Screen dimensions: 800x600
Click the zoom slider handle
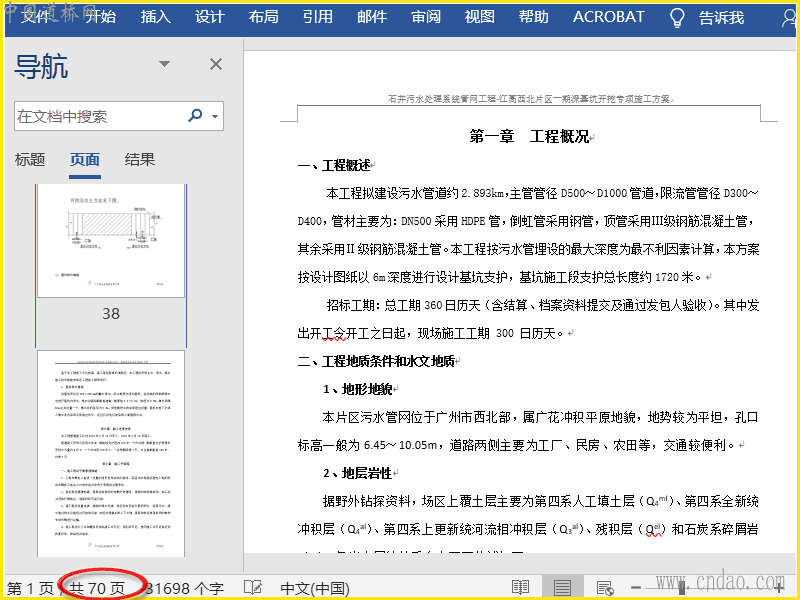pos(682,588)
